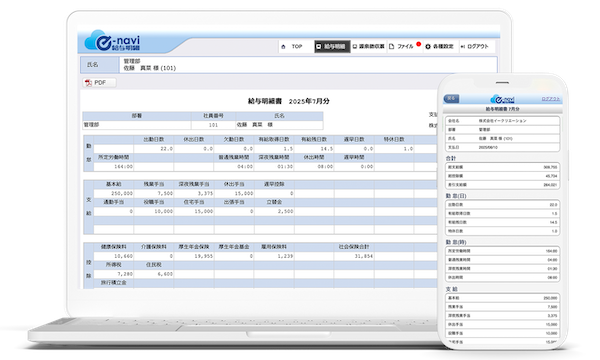Click the 08:00 cell under 休出時間 on the laptop

click(x=314, y=167)
